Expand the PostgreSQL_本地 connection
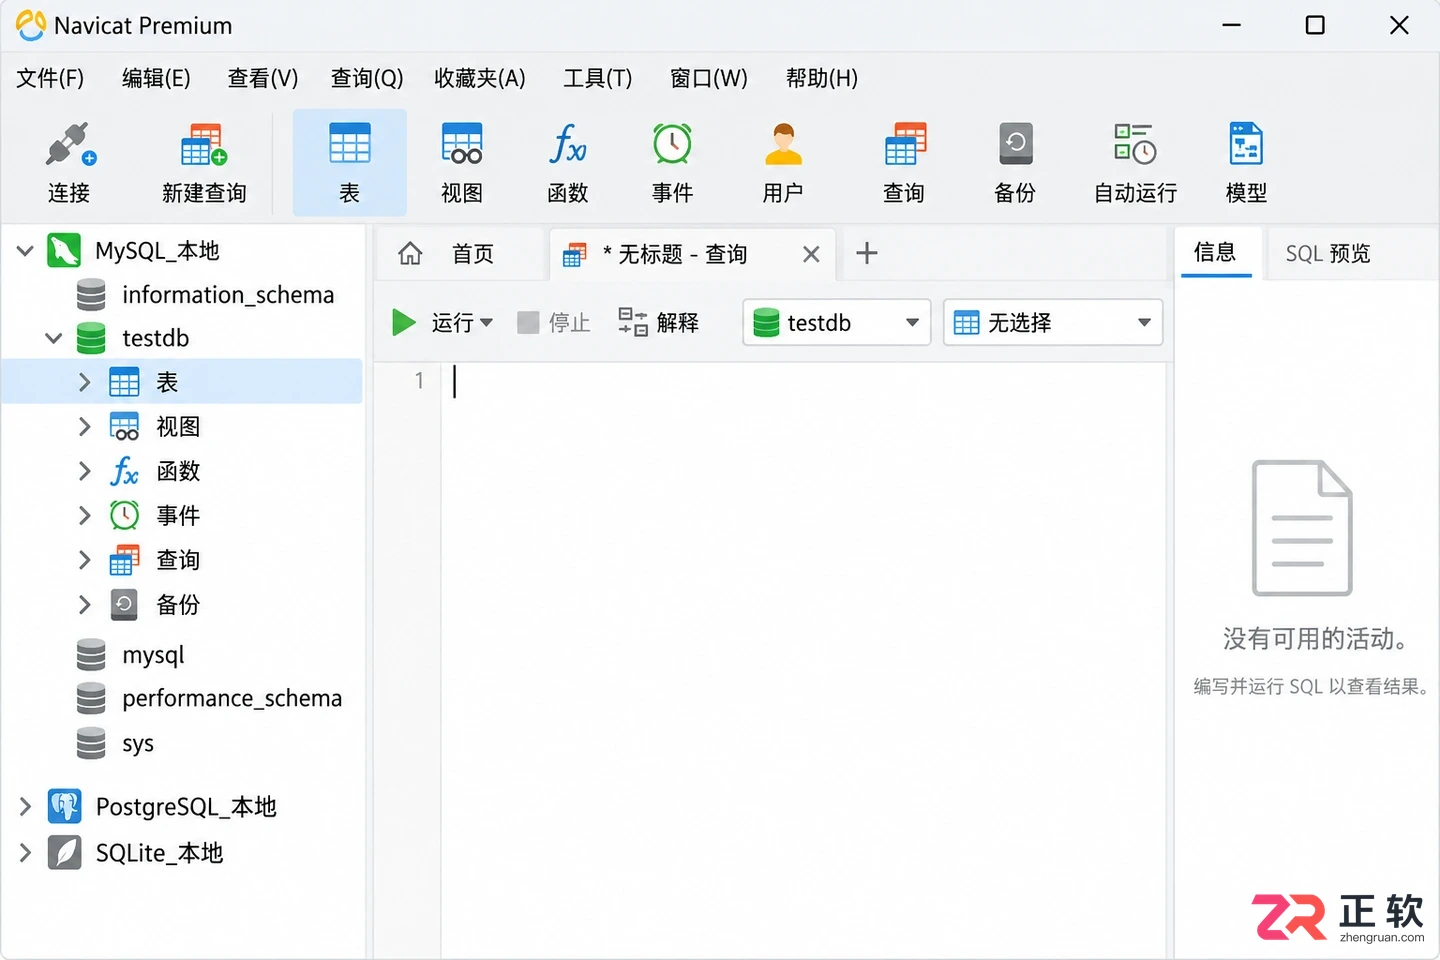1440x960 pixels. coord(25,806)
